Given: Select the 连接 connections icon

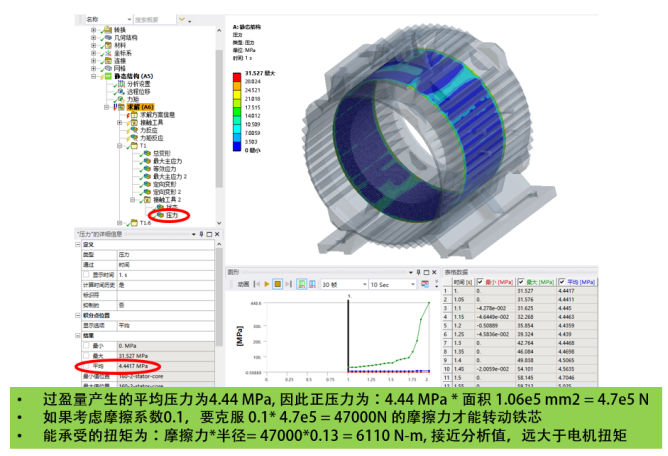Looking at the screenshot, I should pyautogui.click(x=108, y=61).
